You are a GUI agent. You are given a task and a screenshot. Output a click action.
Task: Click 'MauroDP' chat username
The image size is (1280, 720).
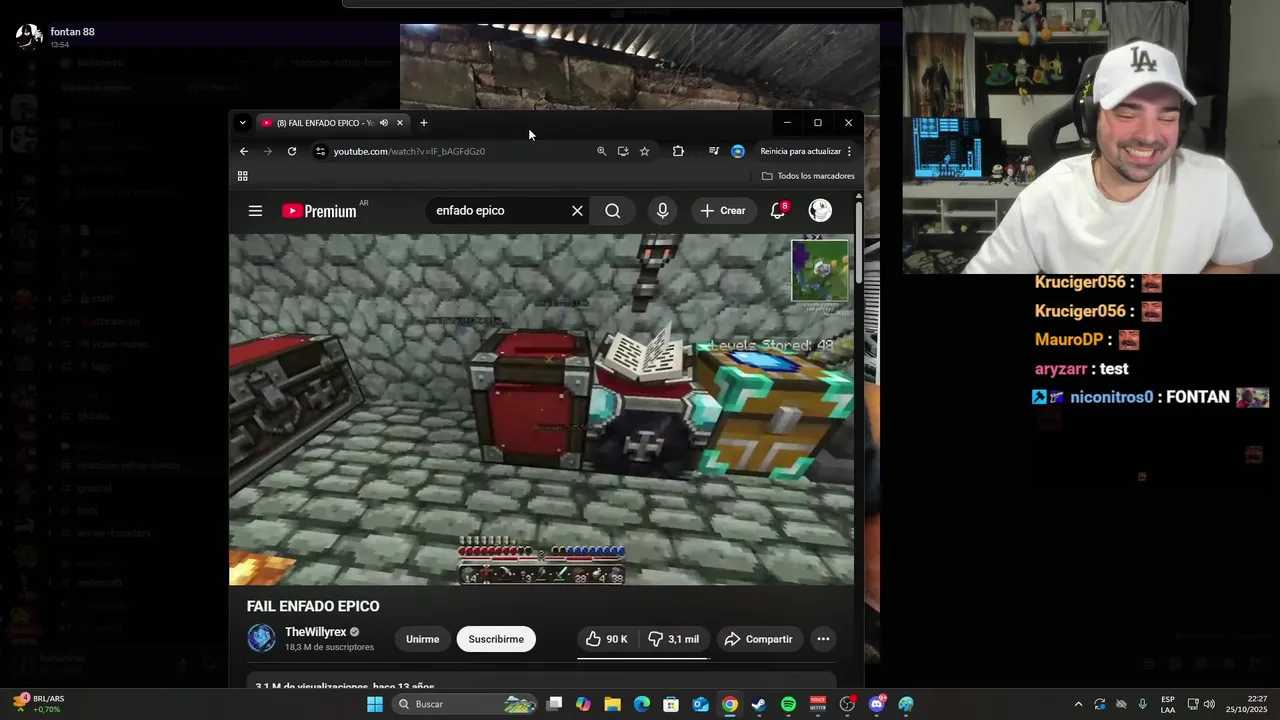click(1069, 340)
